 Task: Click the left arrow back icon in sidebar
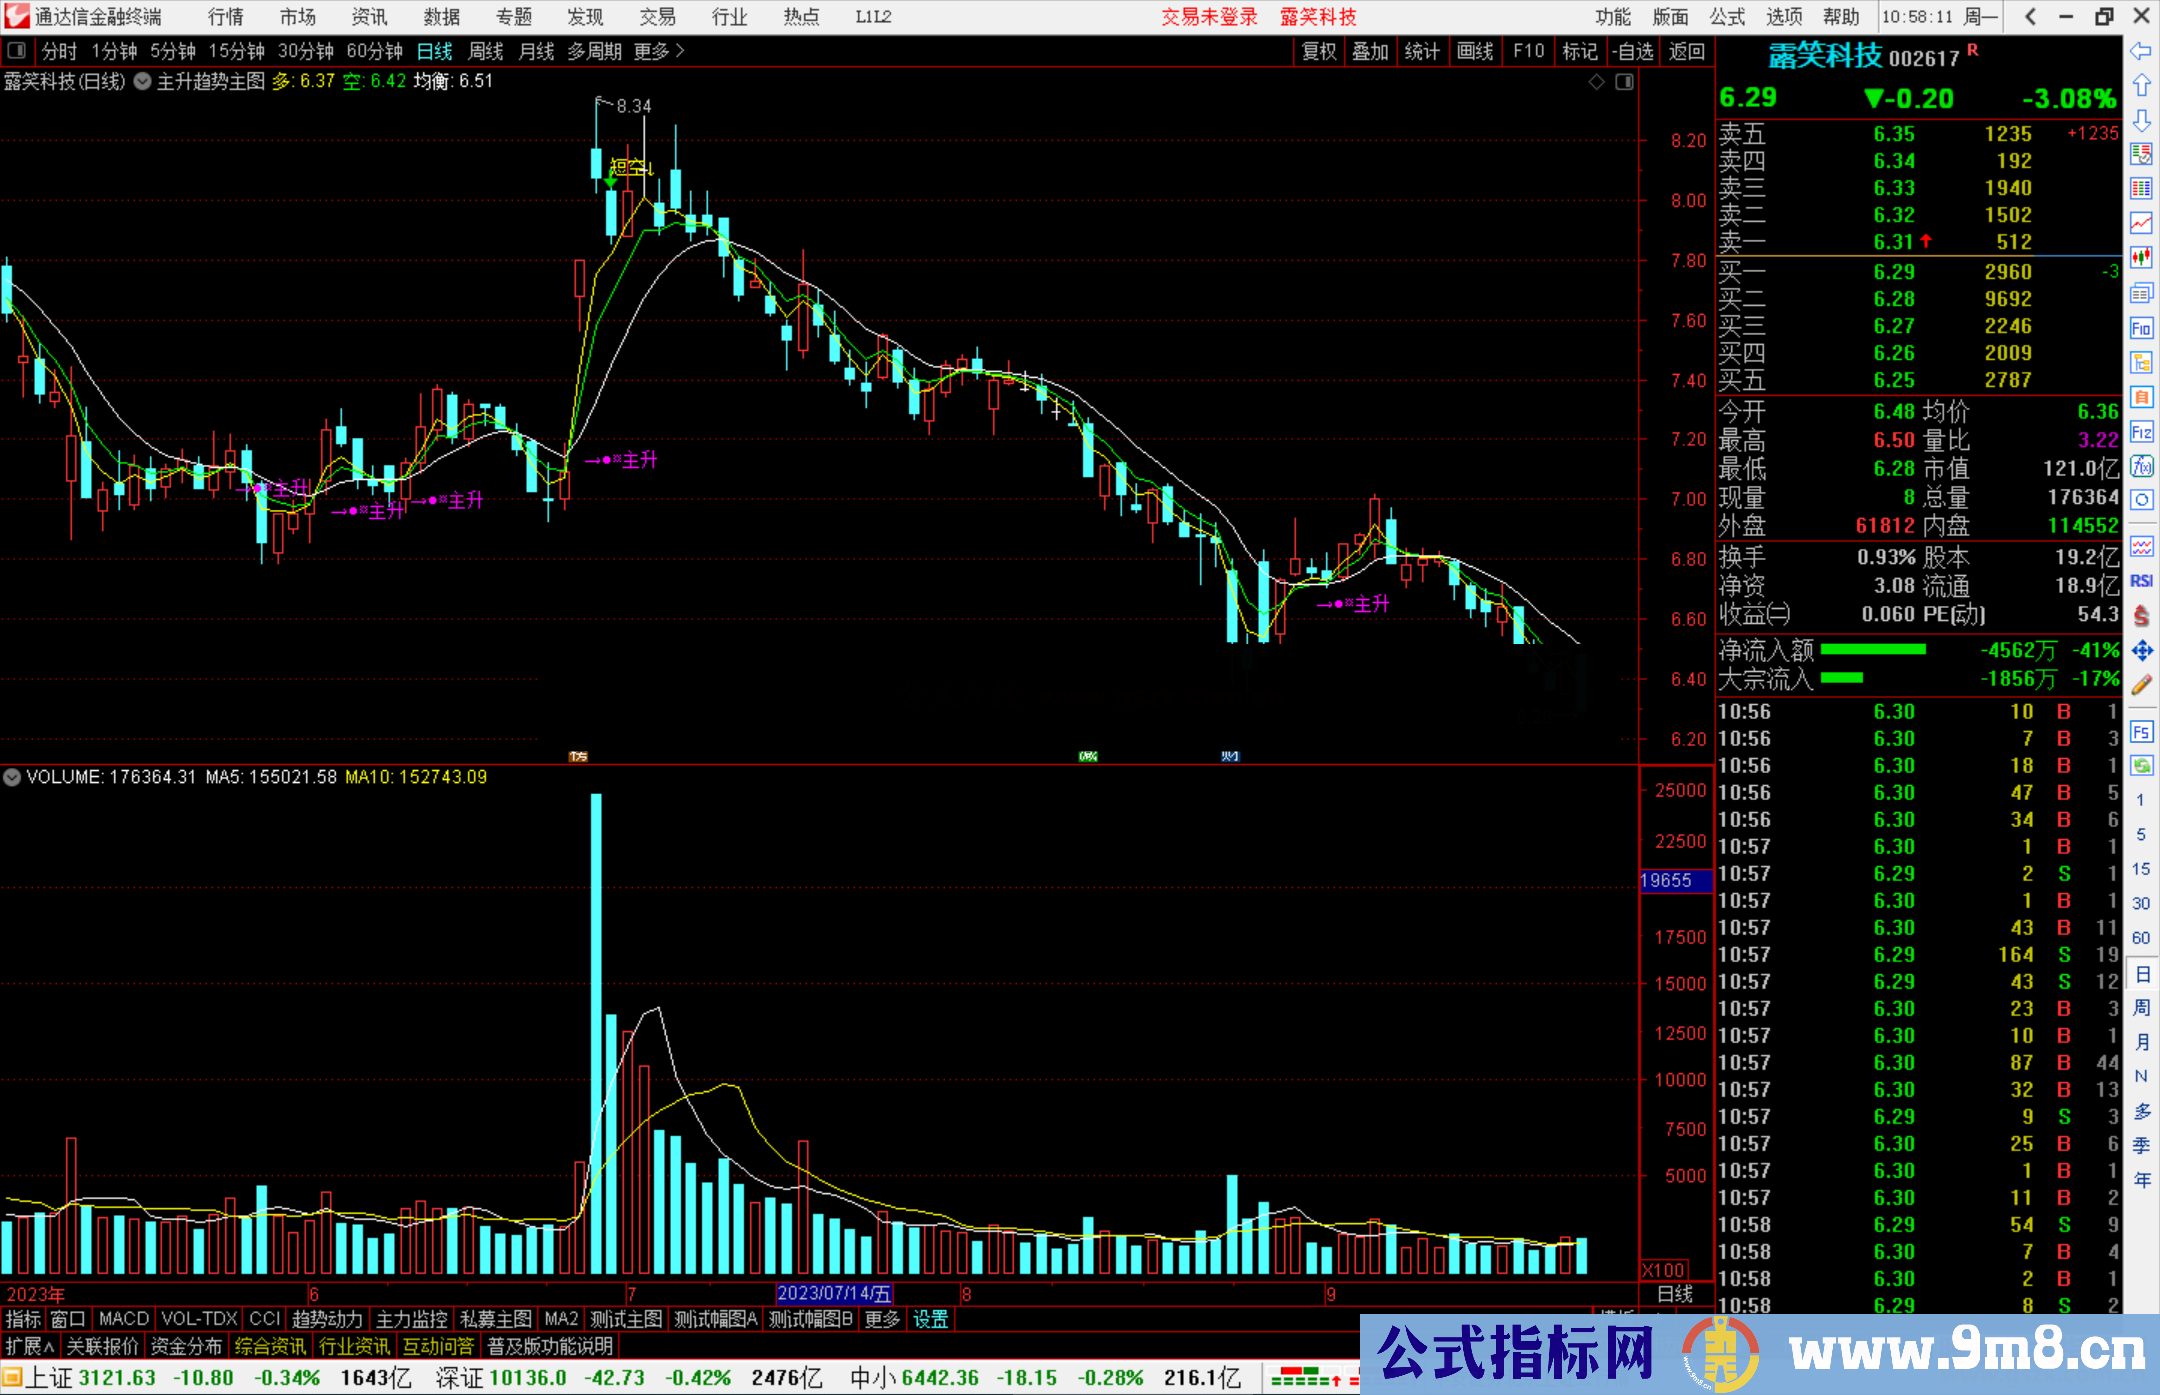[2141, 51]
